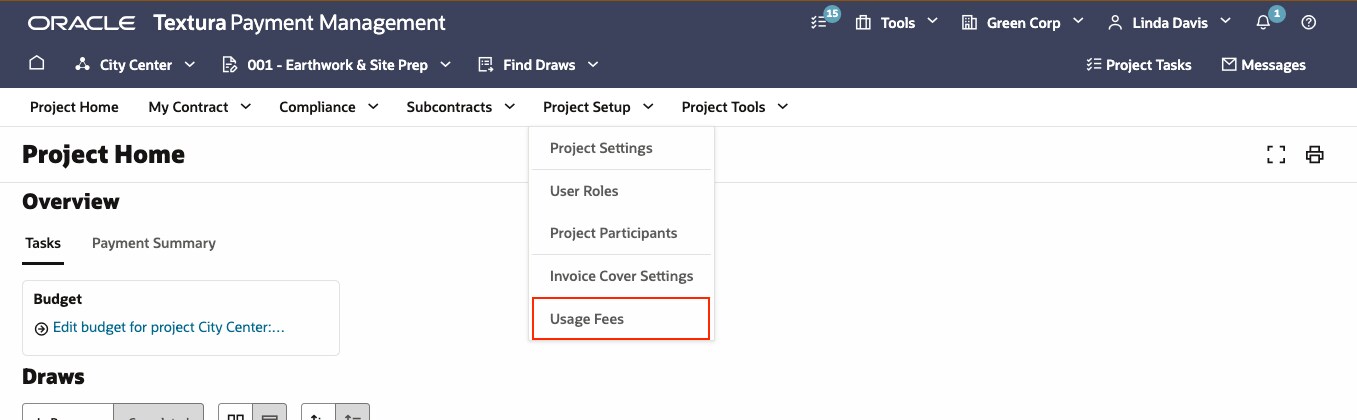Open the Tools dropdown
Image resolution: width=1357 pixels, height=420 pixels.
click(x=897, y=23)
